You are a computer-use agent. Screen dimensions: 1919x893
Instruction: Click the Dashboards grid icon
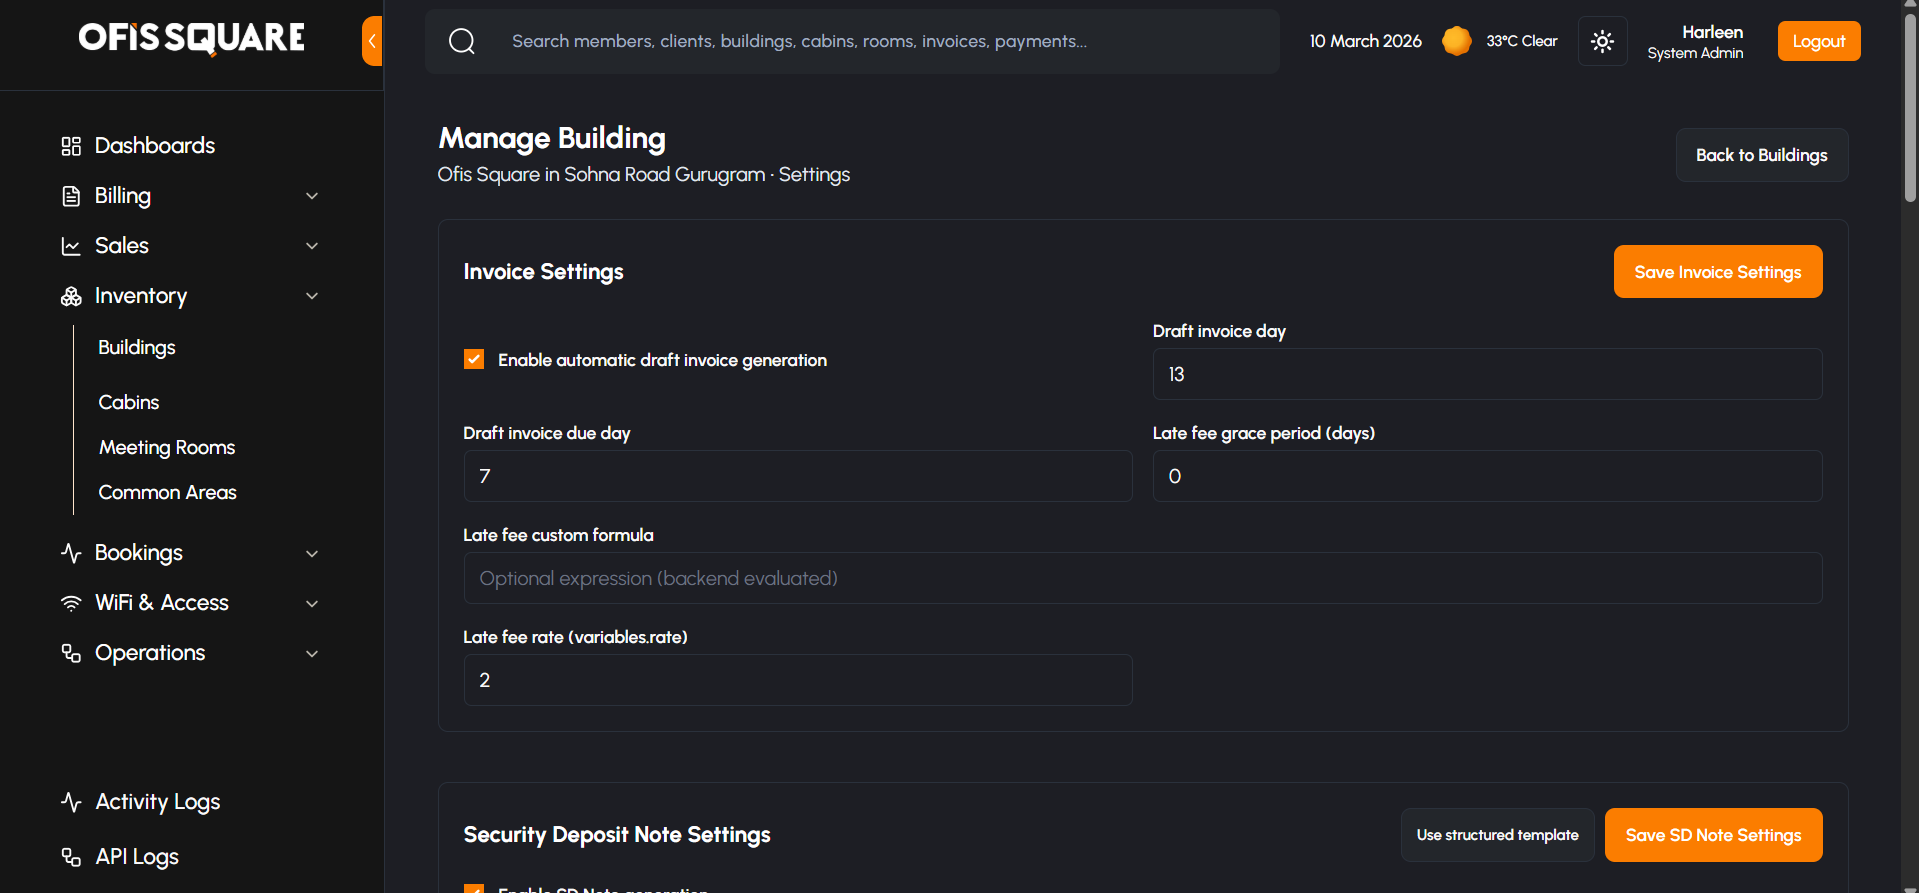click(71, 146)
